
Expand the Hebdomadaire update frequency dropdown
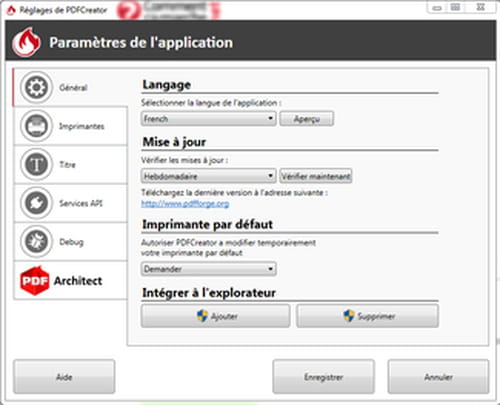tap(209, 176)
